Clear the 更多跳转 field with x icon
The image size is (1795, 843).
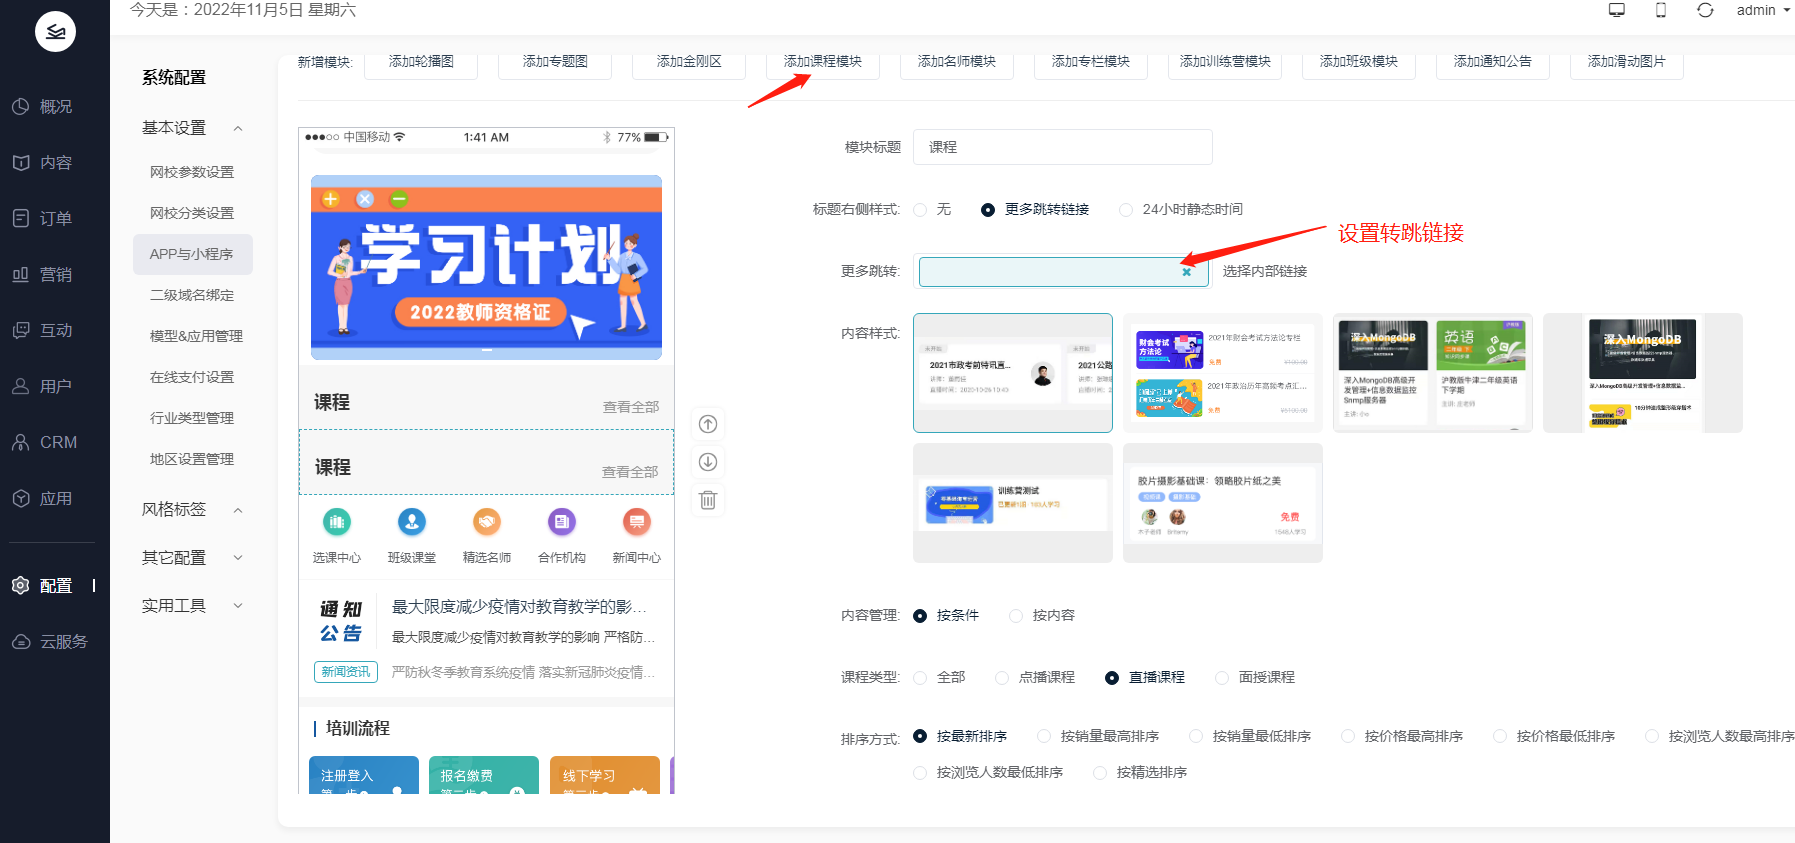[1187, 272]
